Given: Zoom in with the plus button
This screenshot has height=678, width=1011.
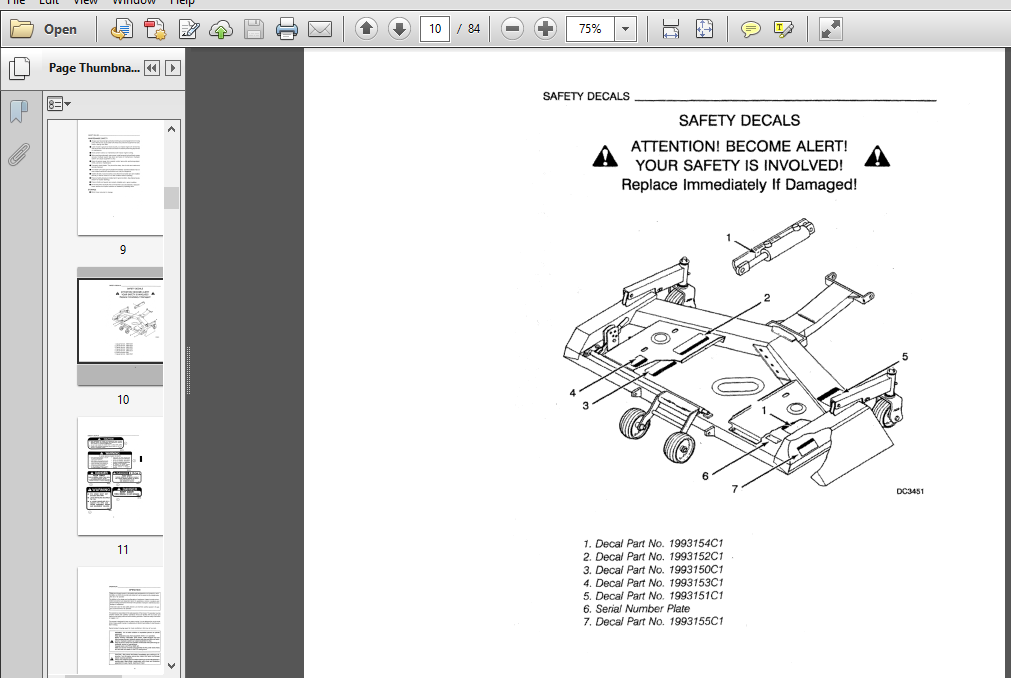Looking at the screenshot, I should click(545, 28).
